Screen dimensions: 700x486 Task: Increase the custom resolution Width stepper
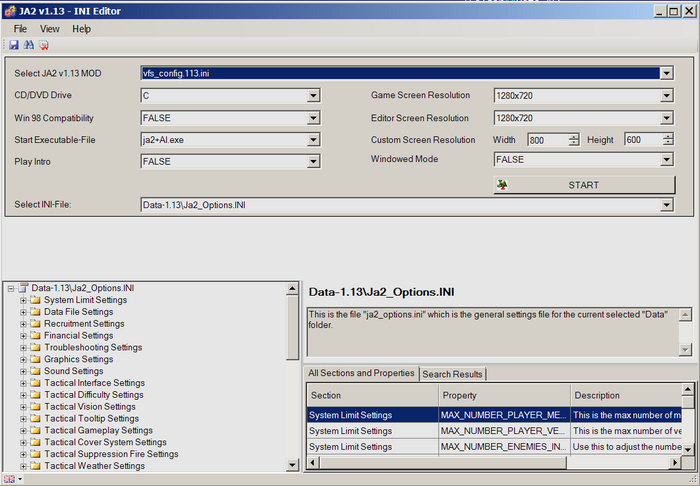[x=573, y=137]
